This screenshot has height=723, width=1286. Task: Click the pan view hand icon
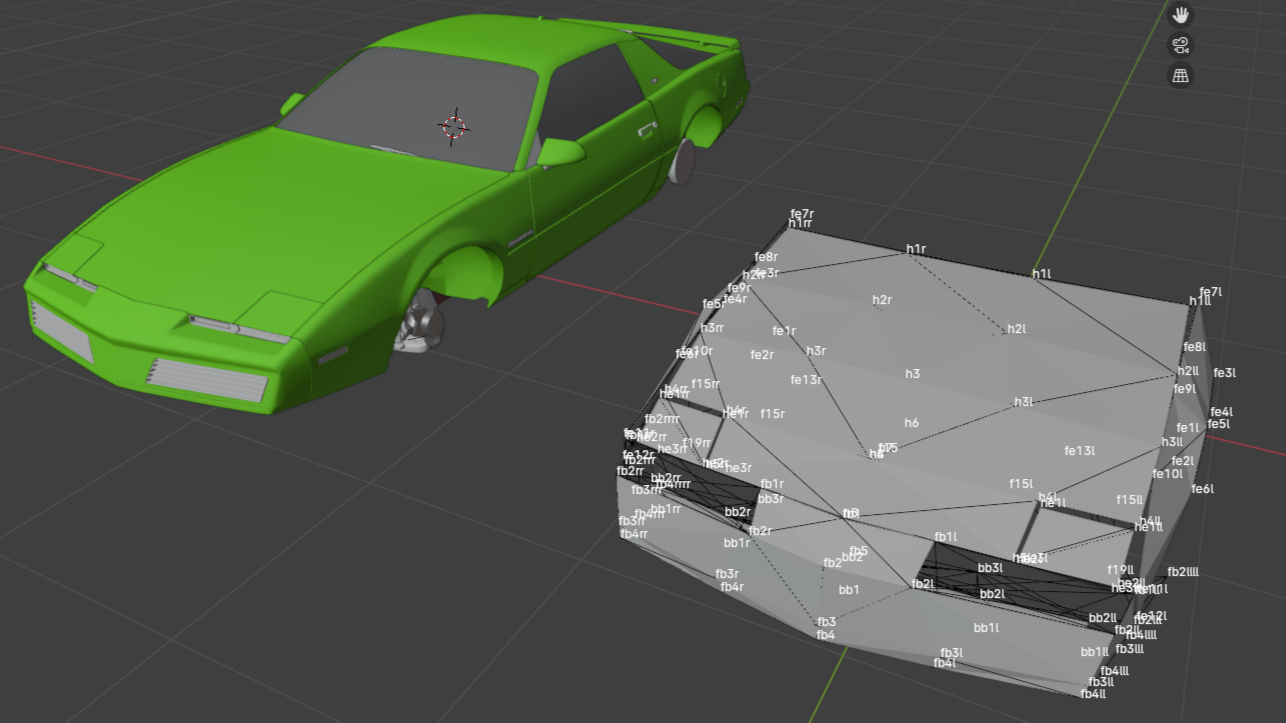pos(1181,15)
